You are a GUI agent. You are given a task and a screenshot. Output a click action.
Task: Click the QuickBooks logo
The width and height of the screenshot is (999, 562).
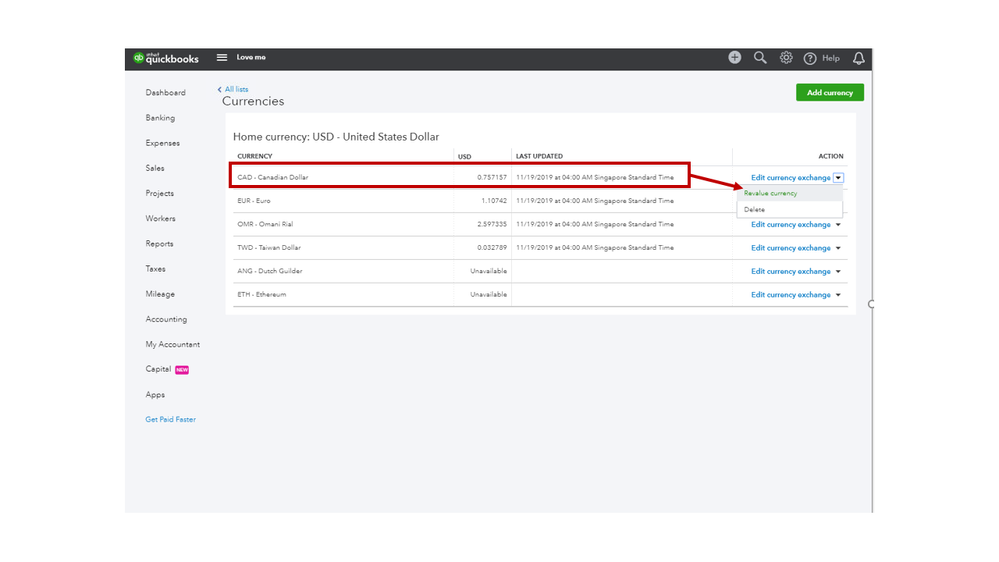(x=167, y=58)
